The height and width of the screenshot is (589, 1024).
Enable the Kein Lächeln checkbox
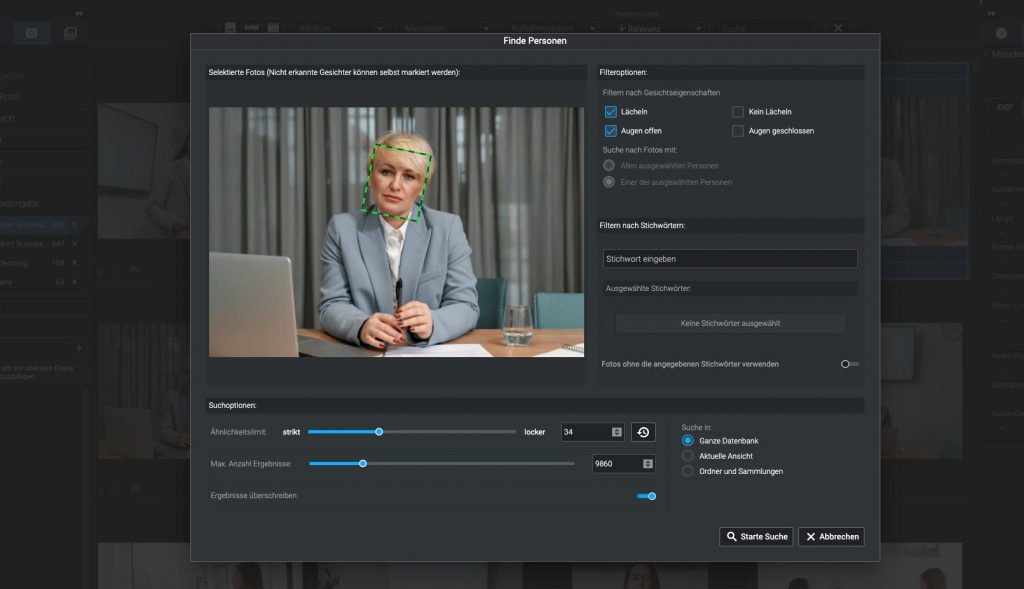pos(736,112)
